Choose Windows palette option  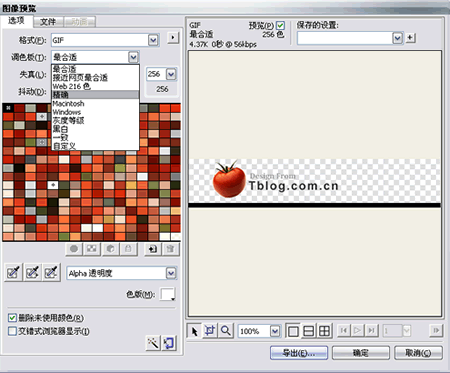coord(95,112)
